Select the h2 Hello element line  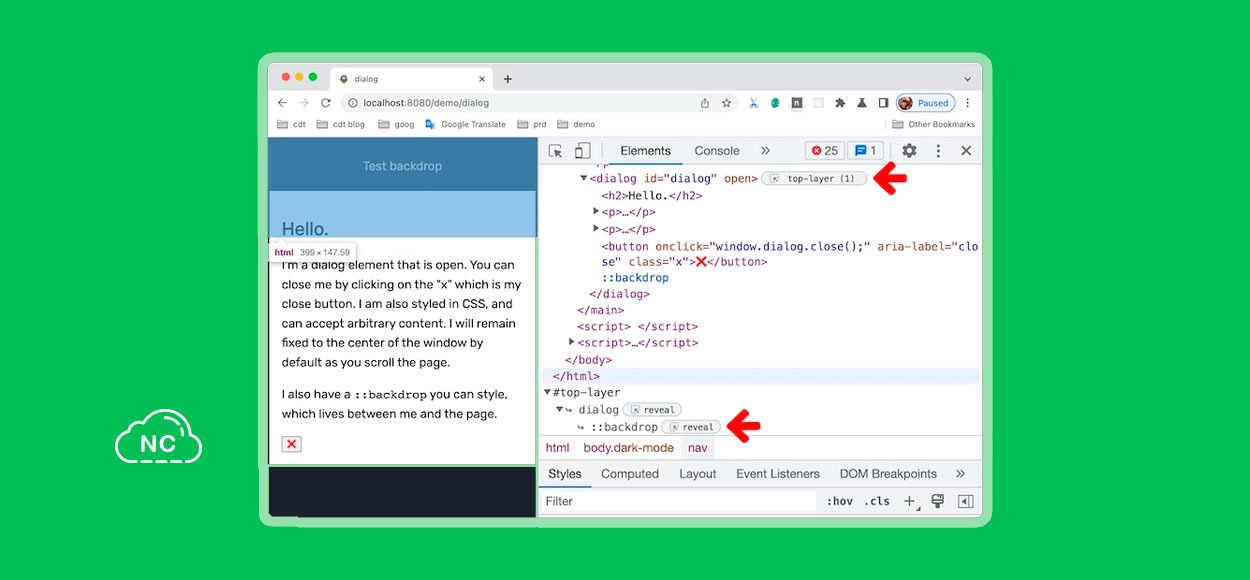pyautogui.click(x=652, y=196)
